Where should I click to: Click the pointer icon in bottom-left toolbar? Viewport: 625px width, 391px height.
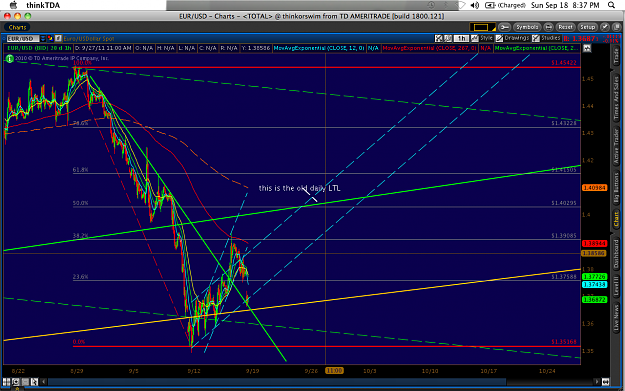34,382
